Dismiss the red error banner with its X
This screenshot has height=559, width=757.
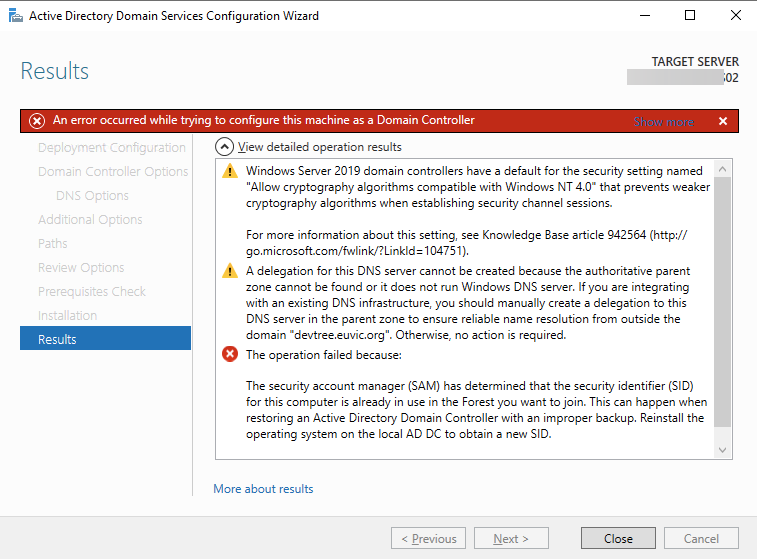click(x=723, y=121)
